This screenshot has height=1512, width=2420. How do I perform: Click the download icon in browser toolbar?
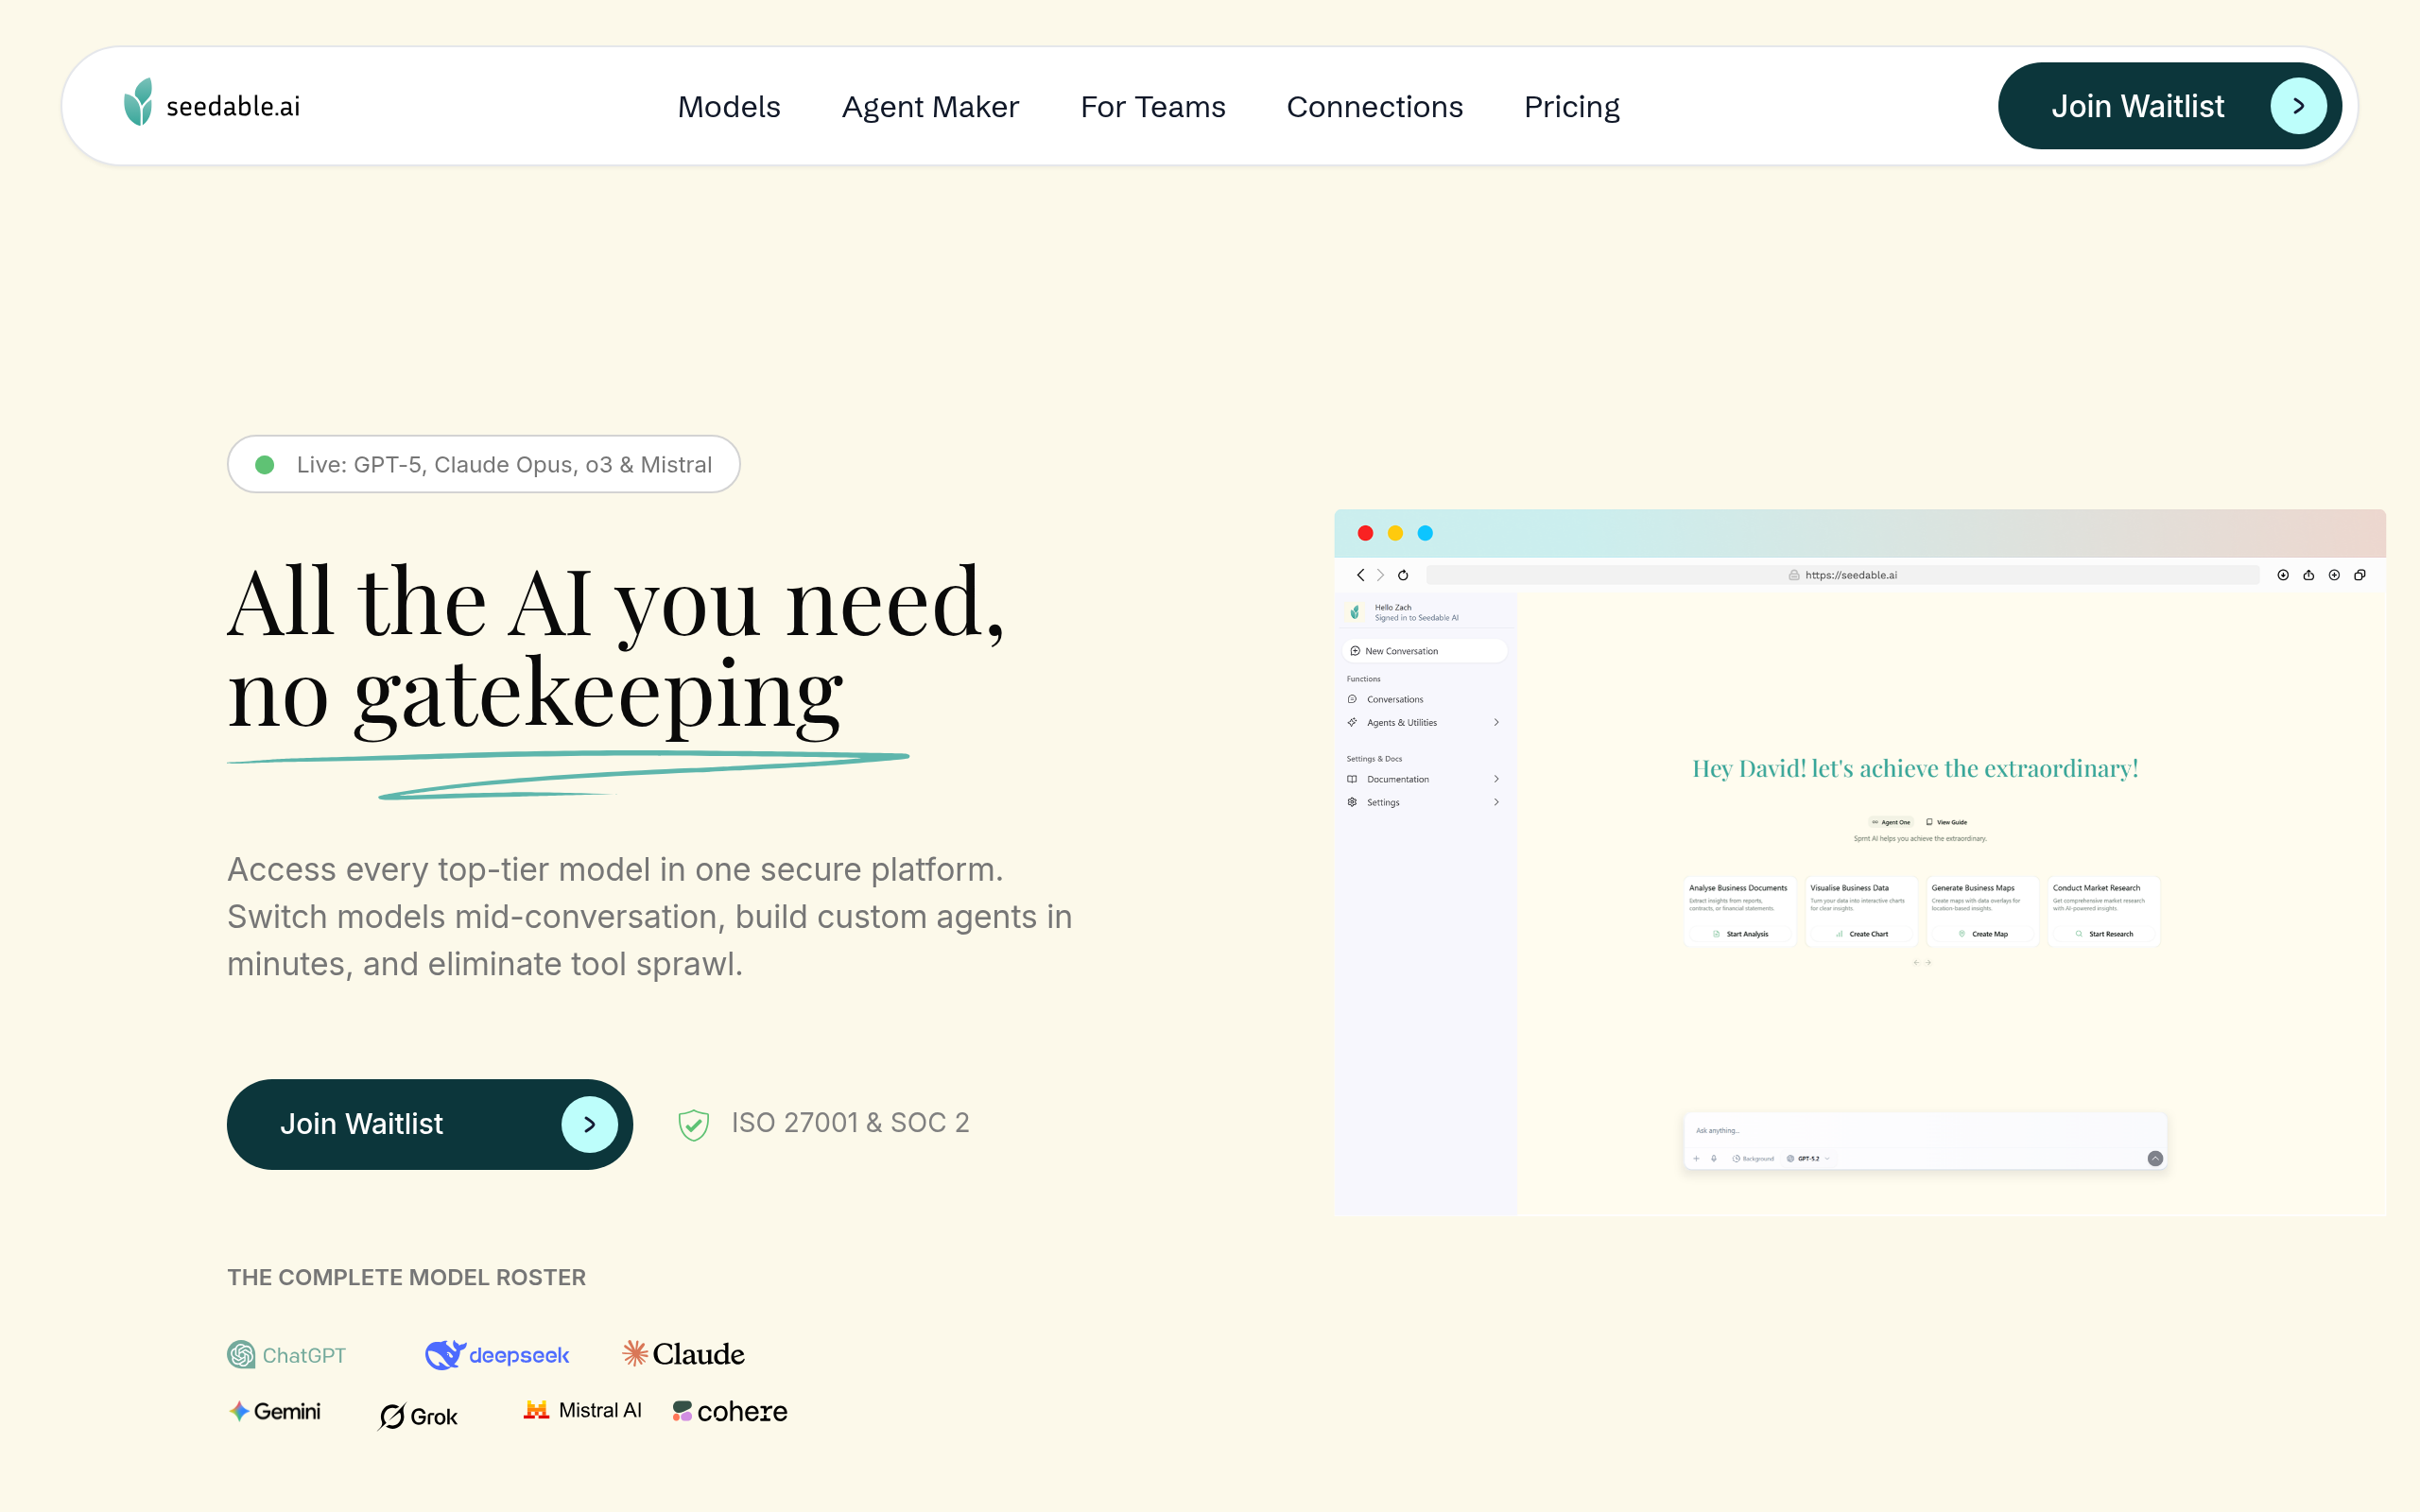2283,575
